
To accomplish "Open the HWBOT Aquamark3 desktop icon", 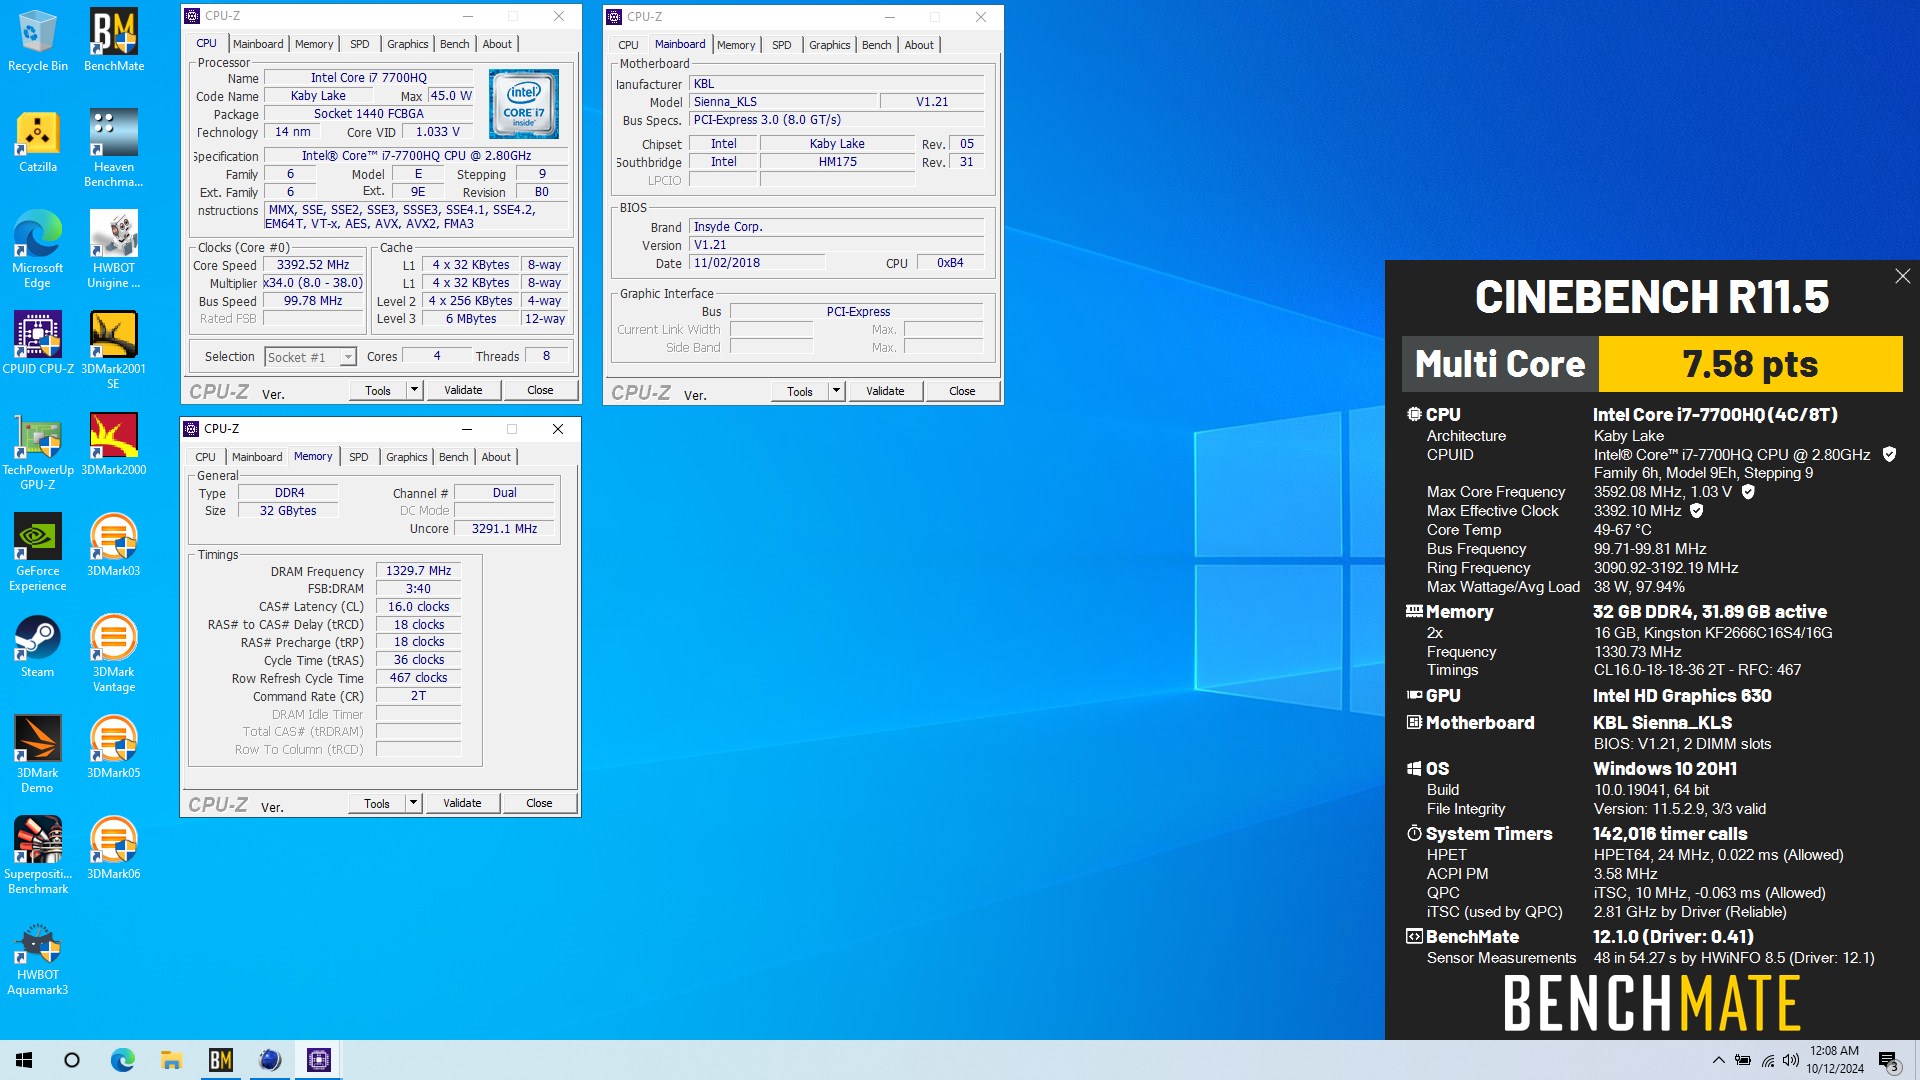I will point(38,957).
